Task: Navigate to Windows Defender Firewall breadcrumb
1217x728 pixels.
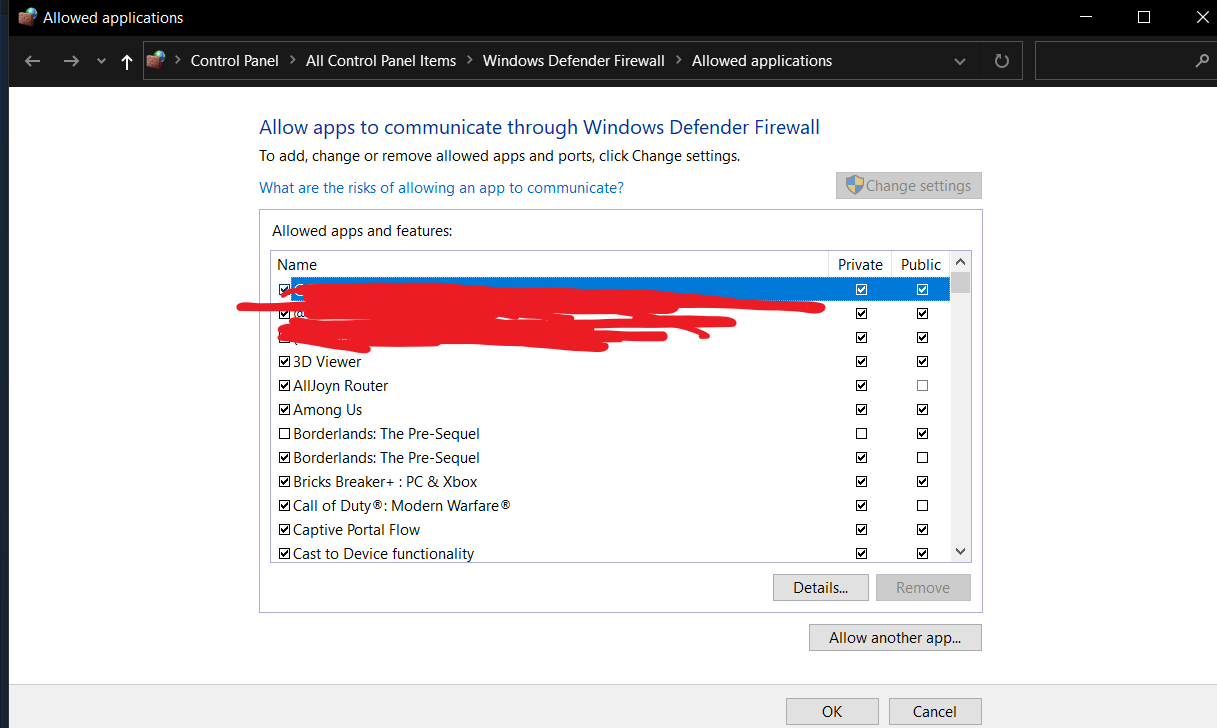Action: click(573, 61)
